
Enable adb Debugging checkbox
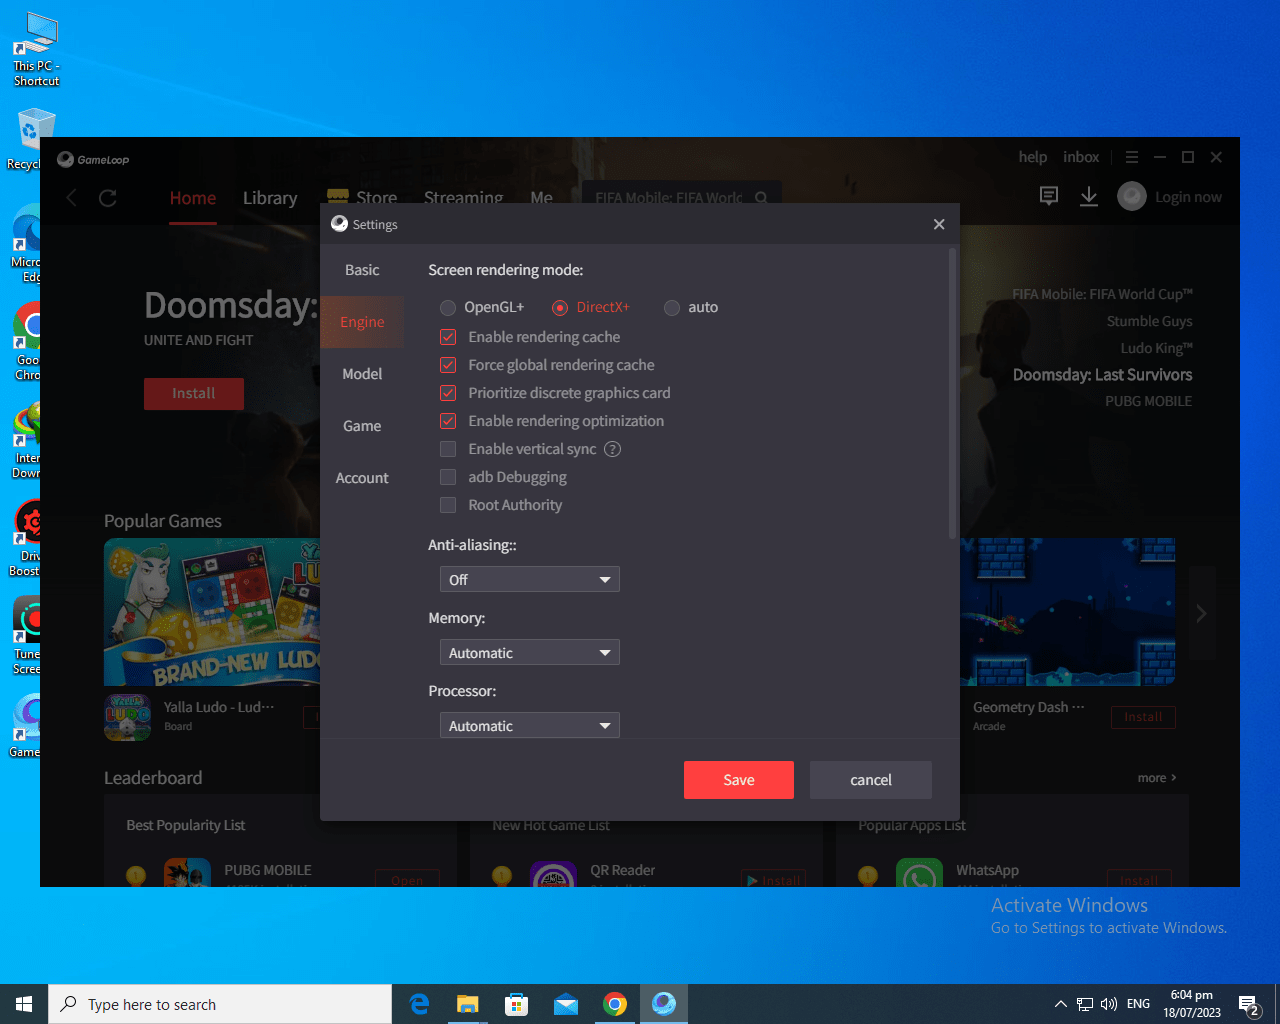pos(448,477)
